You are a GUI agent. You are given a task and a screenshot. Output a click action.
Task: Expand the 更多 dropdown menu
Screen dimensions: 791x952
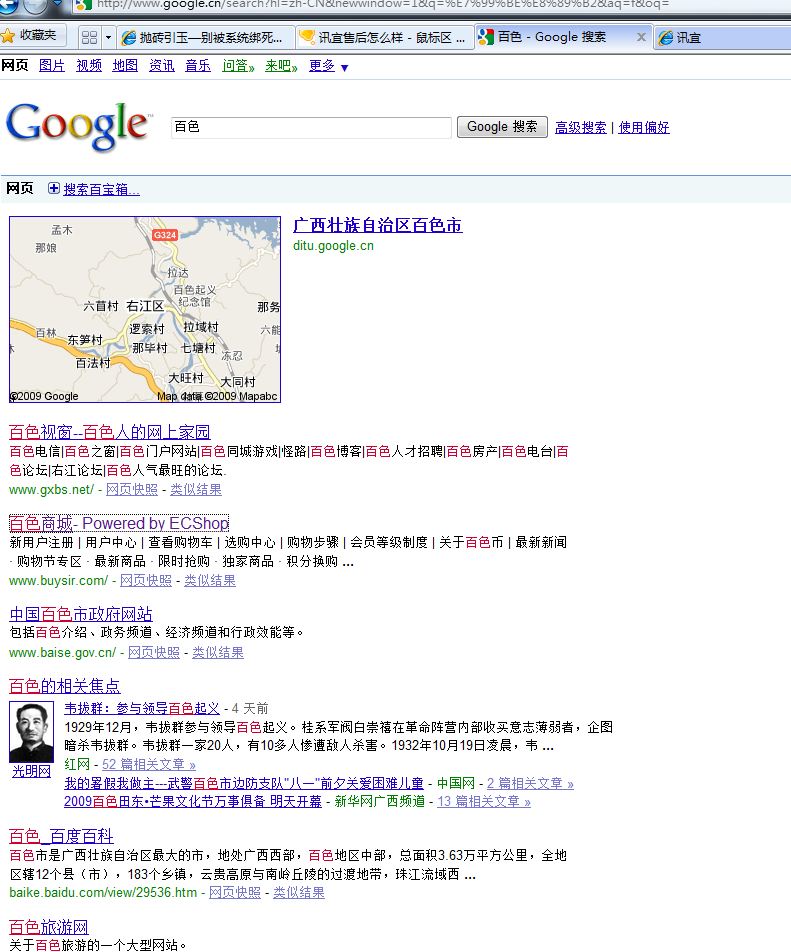tap(328, 66)
